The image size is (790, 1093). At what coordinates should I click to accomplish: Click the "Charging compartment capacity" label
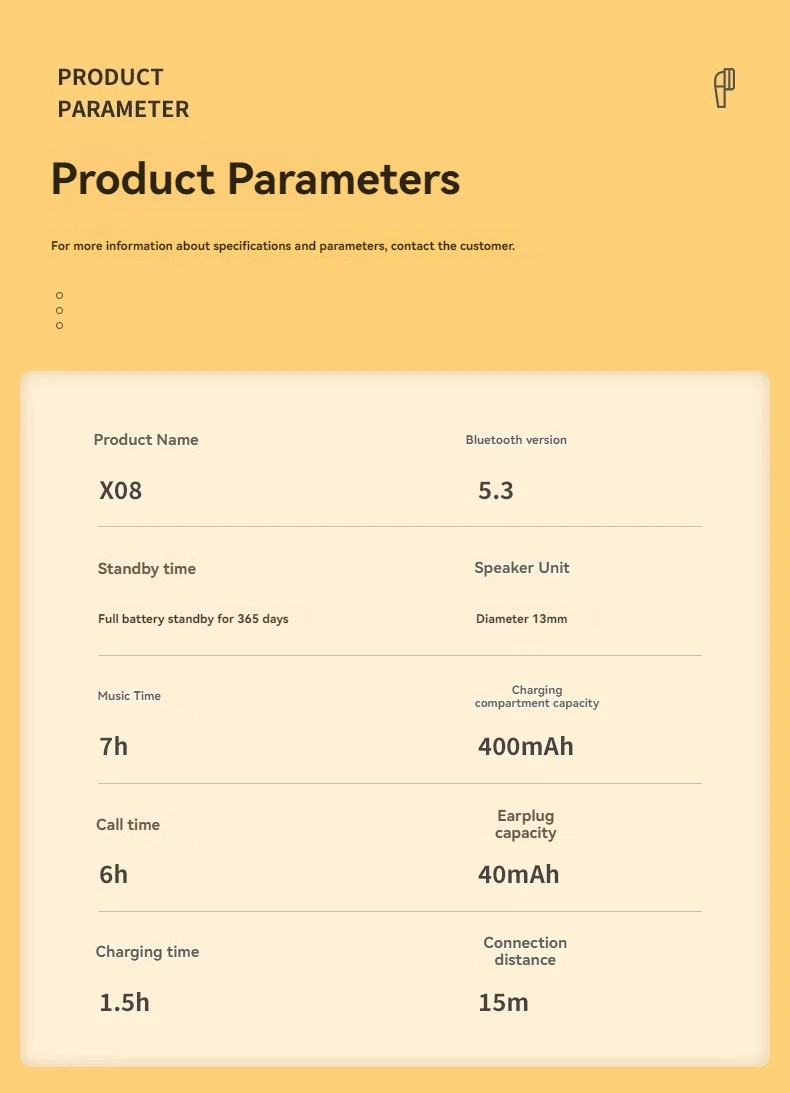pyautogui.click(x=537, y=697)
